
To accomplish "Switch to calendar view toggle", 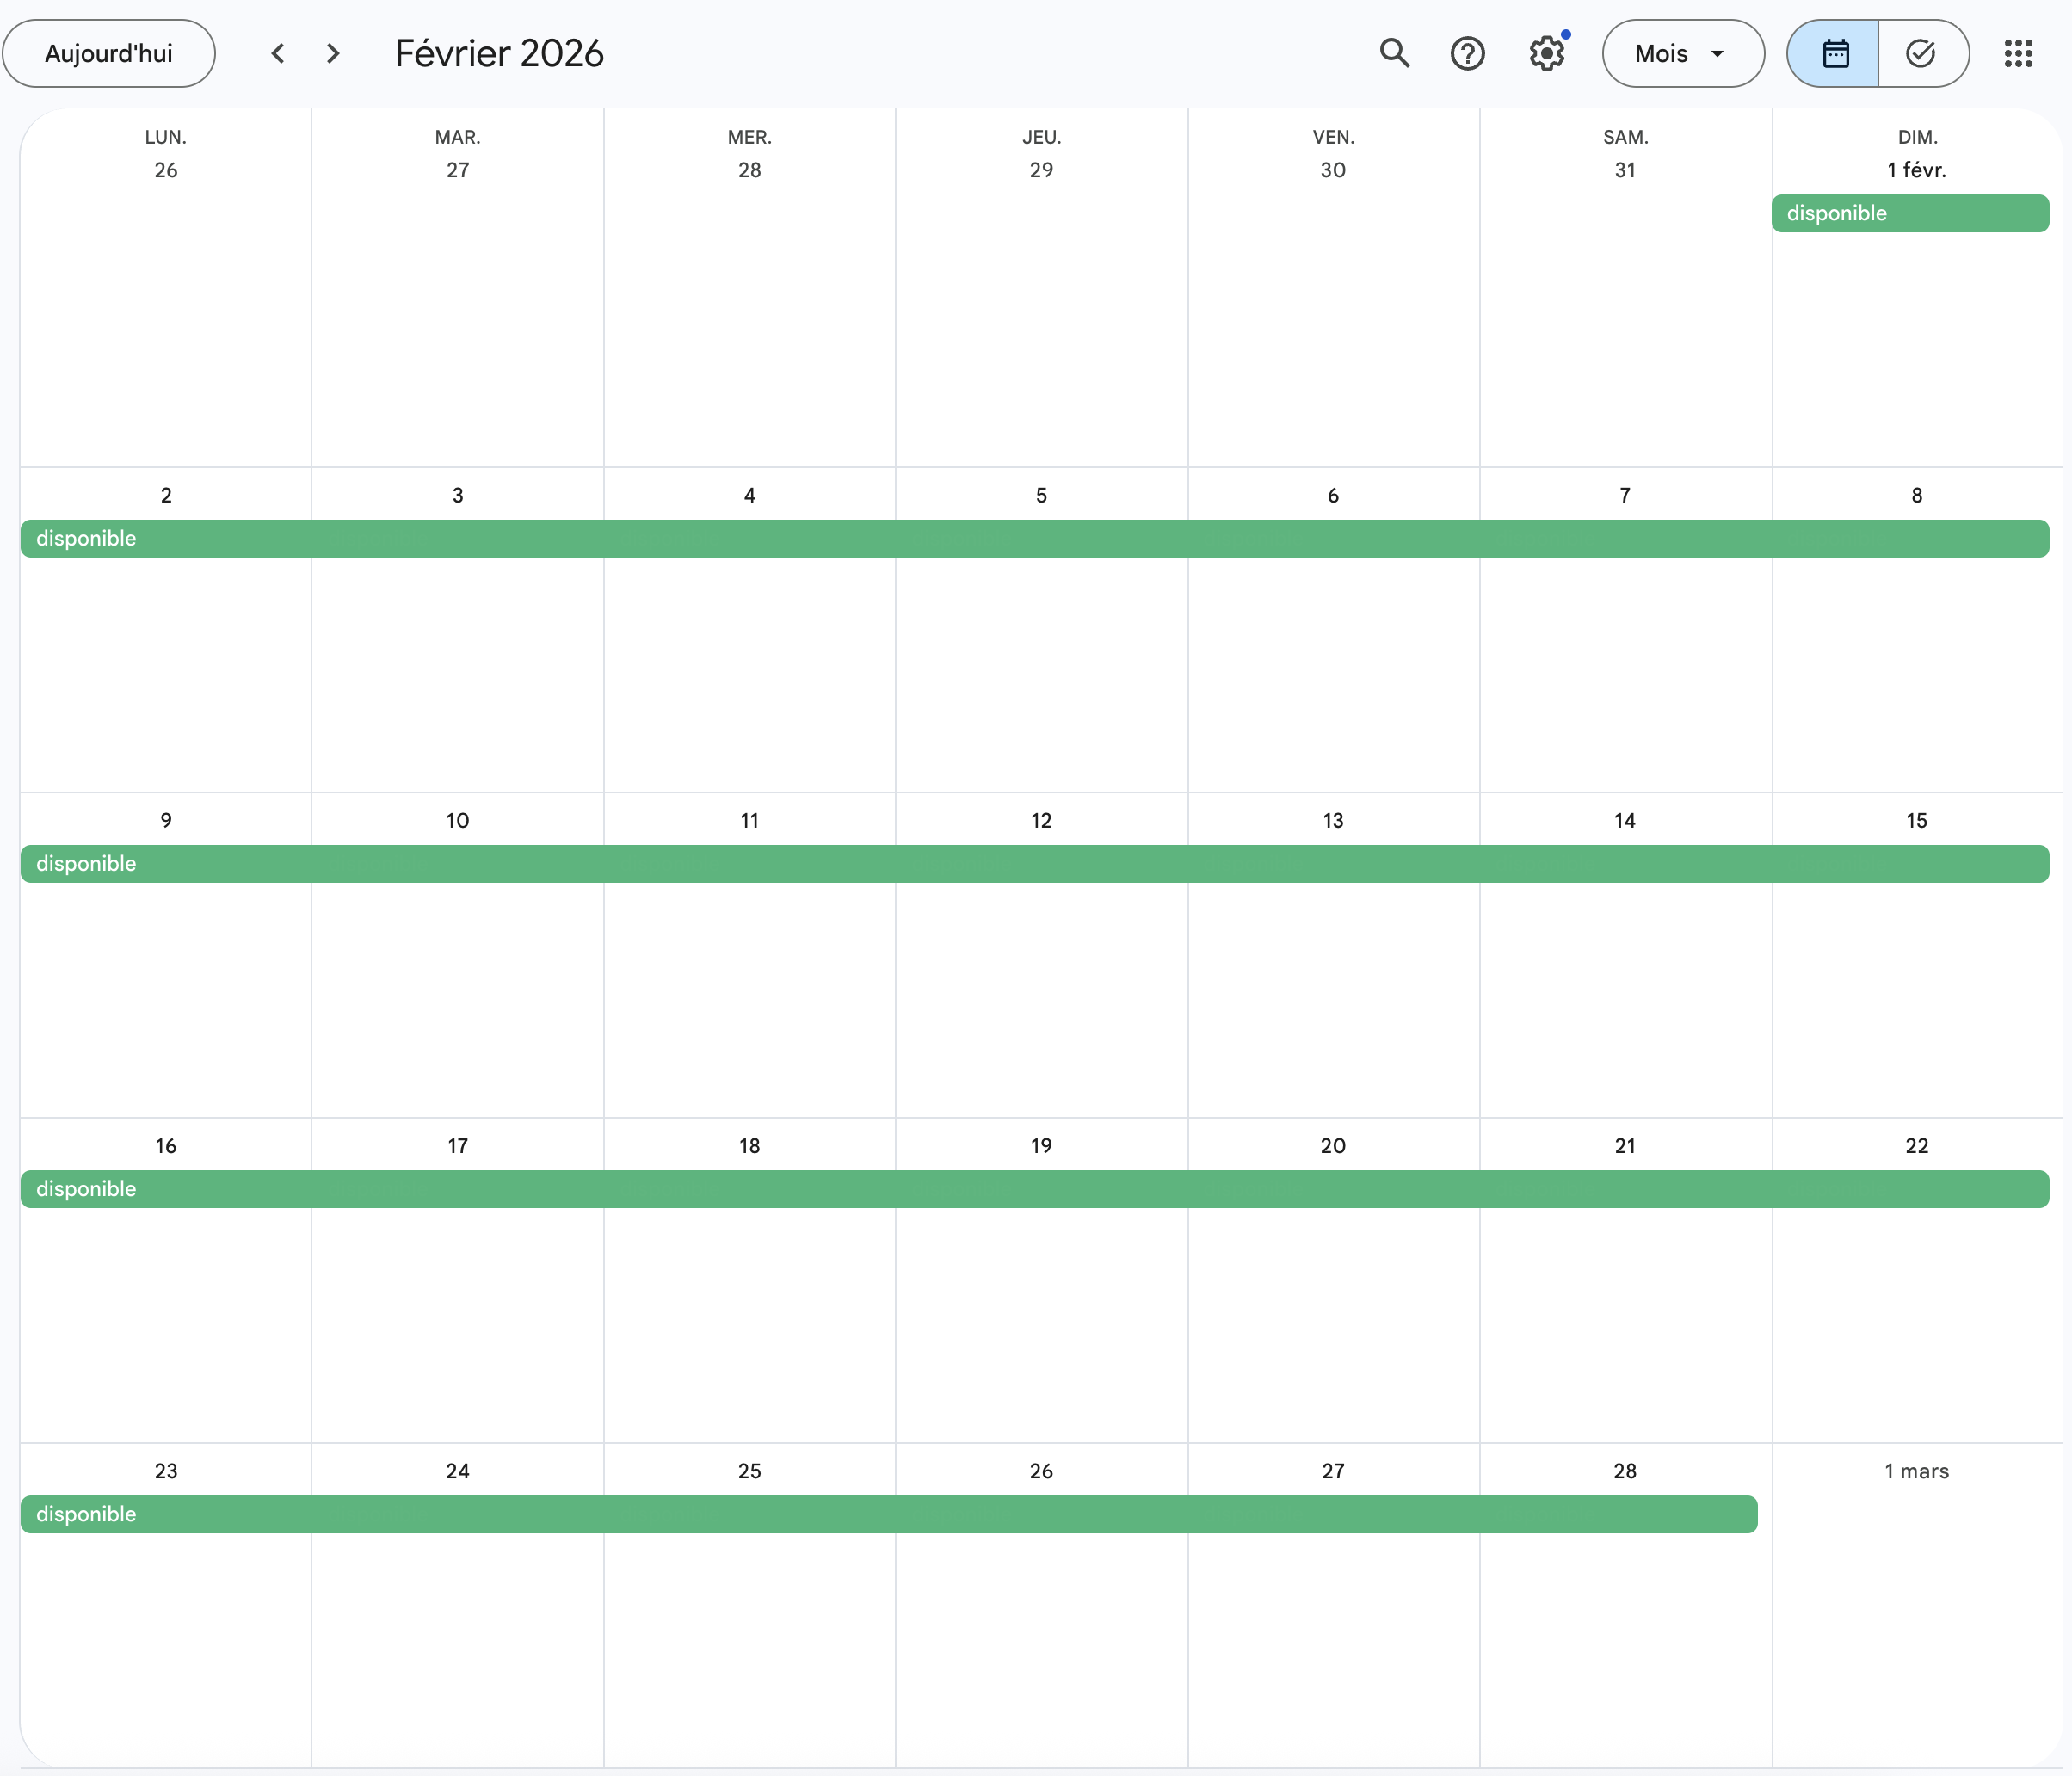I will point(1834,53).
